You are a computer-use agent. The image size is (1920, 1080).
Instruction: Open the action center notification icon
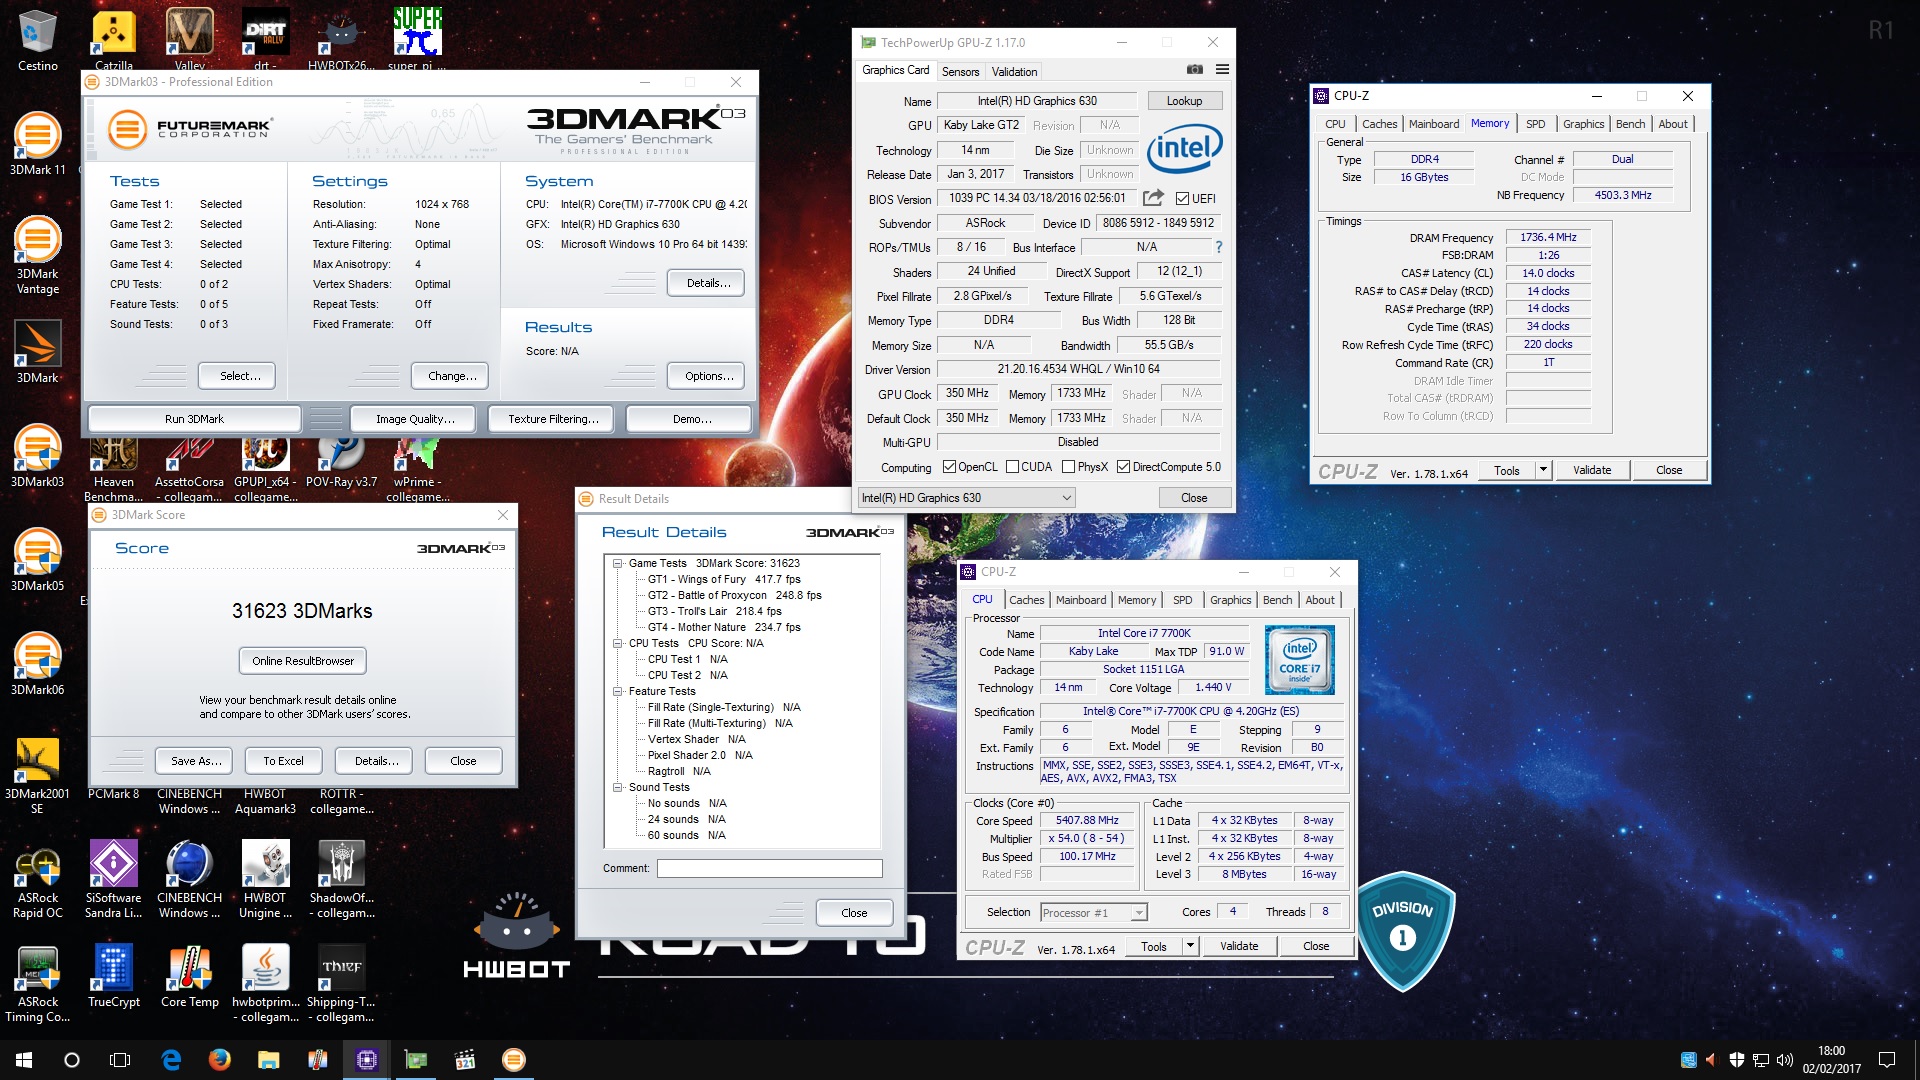coord(1887,1060)
